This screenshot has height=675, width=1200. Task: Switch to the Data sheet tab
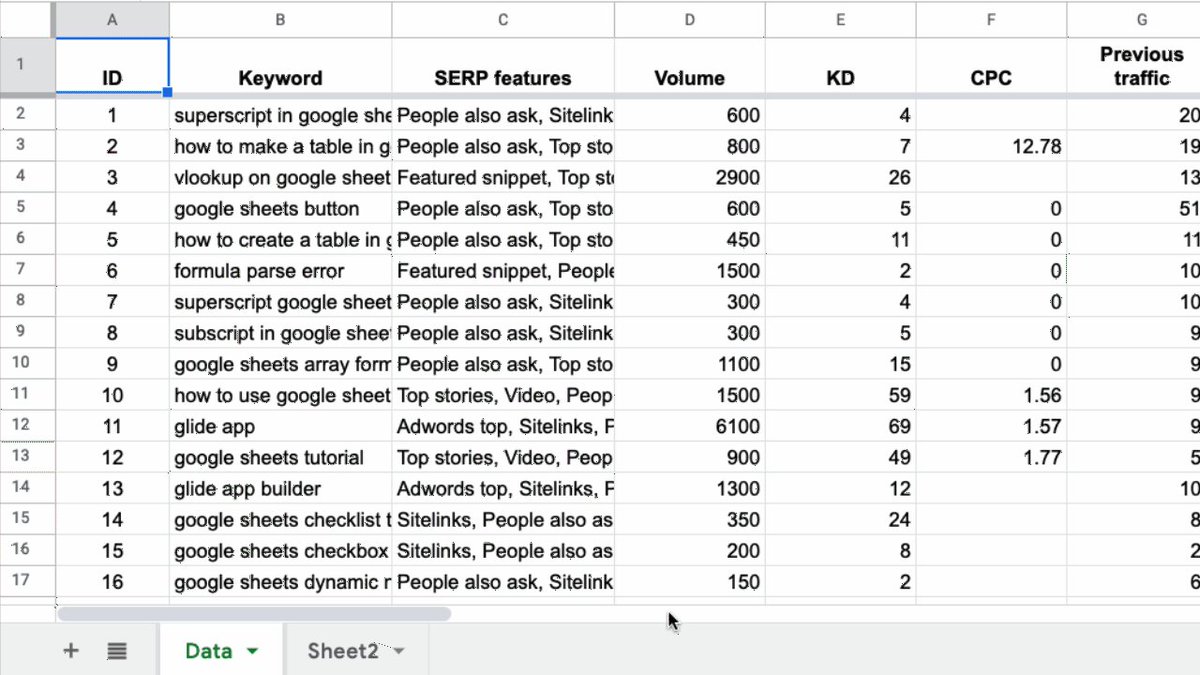[208, 651]
